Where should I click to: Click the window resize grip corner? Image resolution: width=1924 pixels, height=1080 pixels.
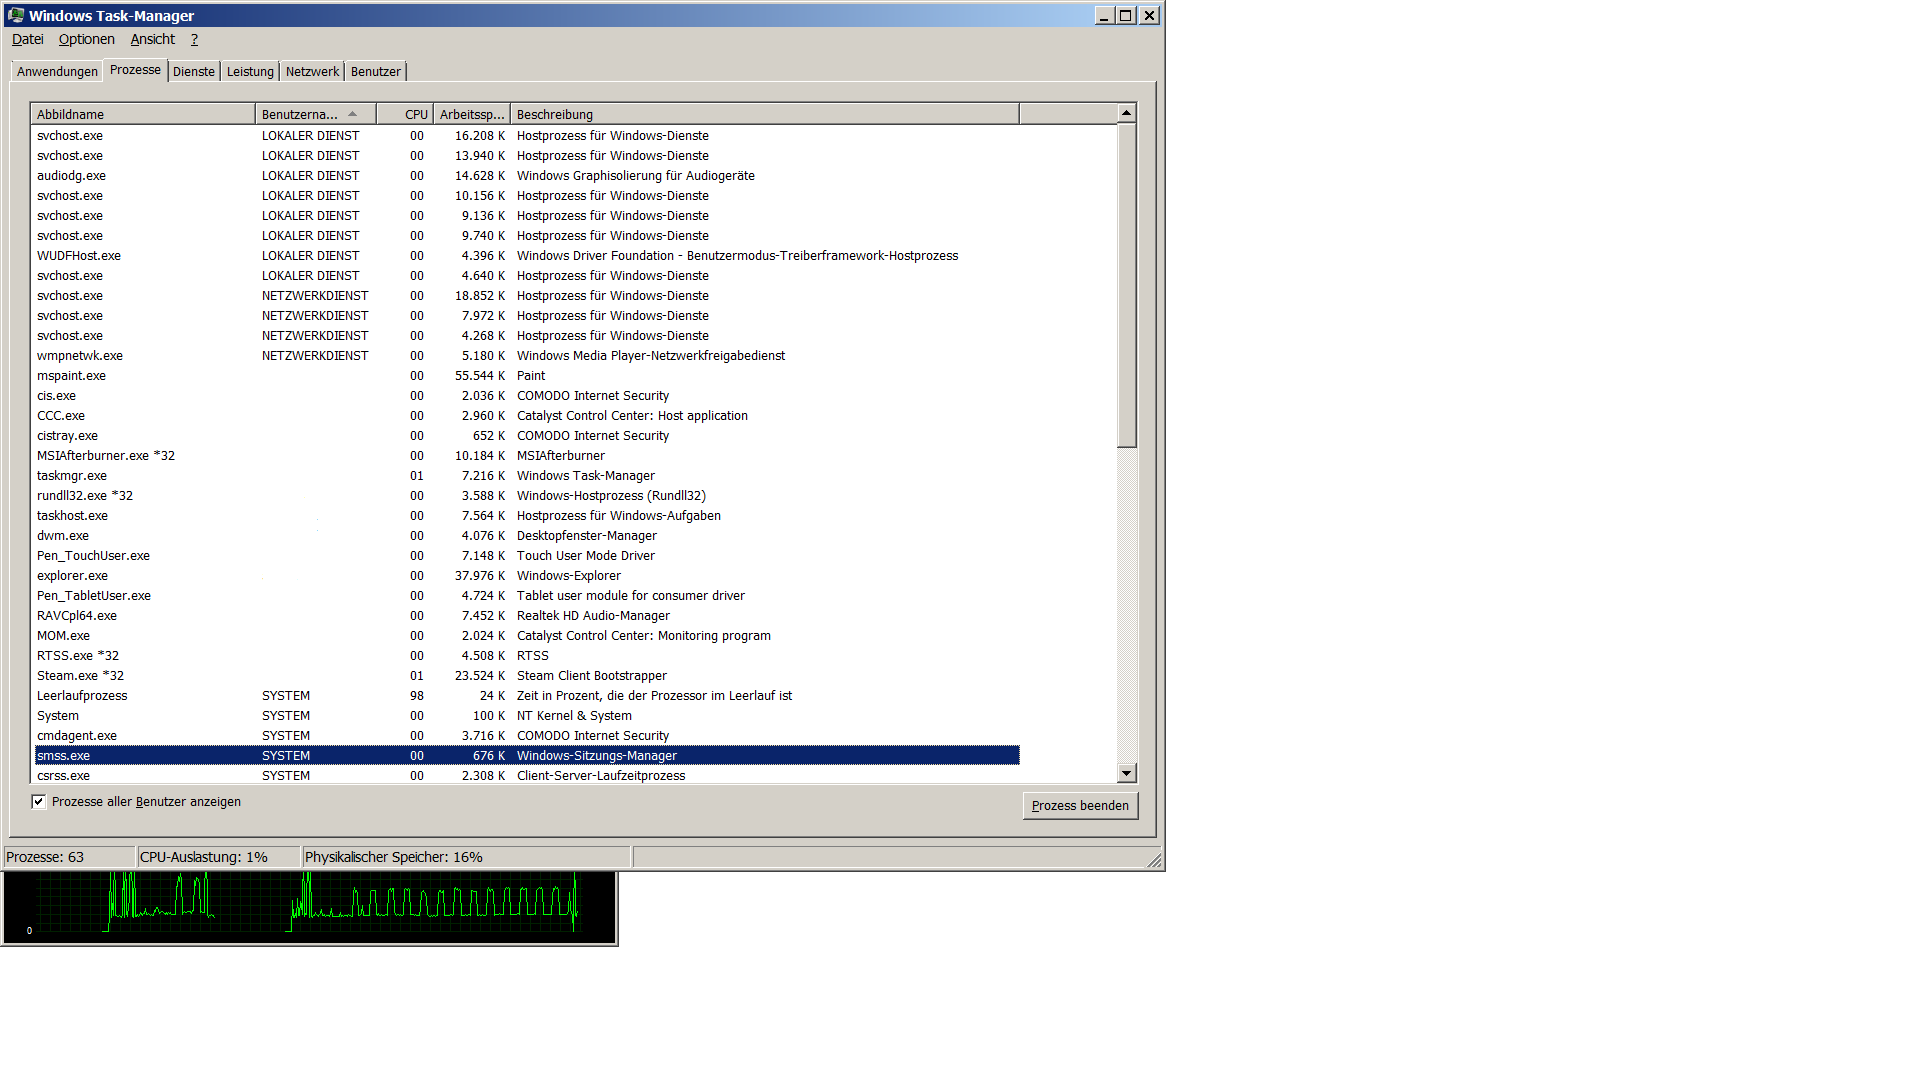pyautogui.click(x=1154, y=860)
